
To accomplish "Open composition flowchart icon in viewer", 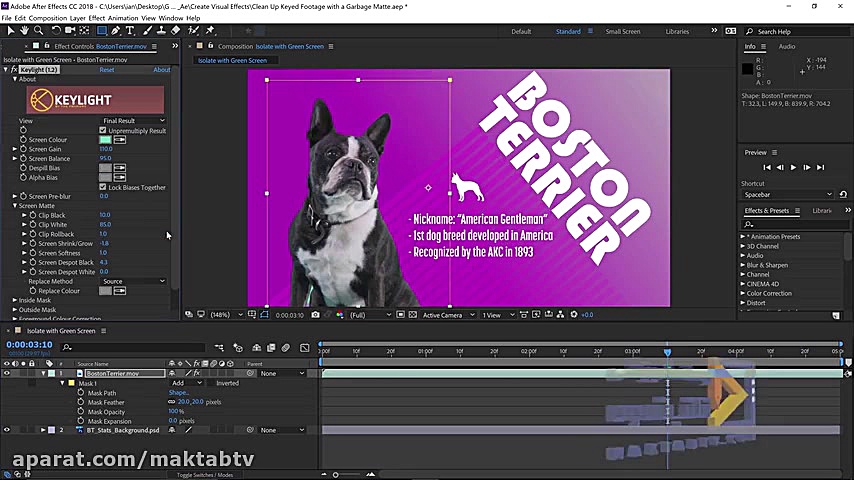I will 560,315.
